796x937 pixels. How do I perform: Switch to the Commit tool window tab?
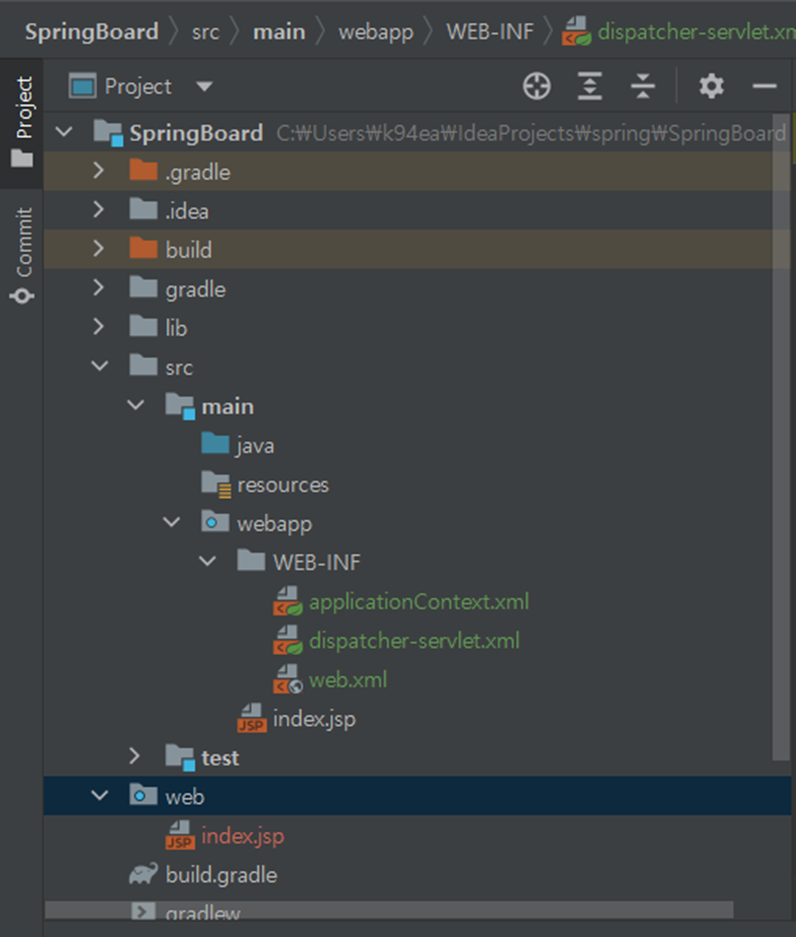[22, 253]
